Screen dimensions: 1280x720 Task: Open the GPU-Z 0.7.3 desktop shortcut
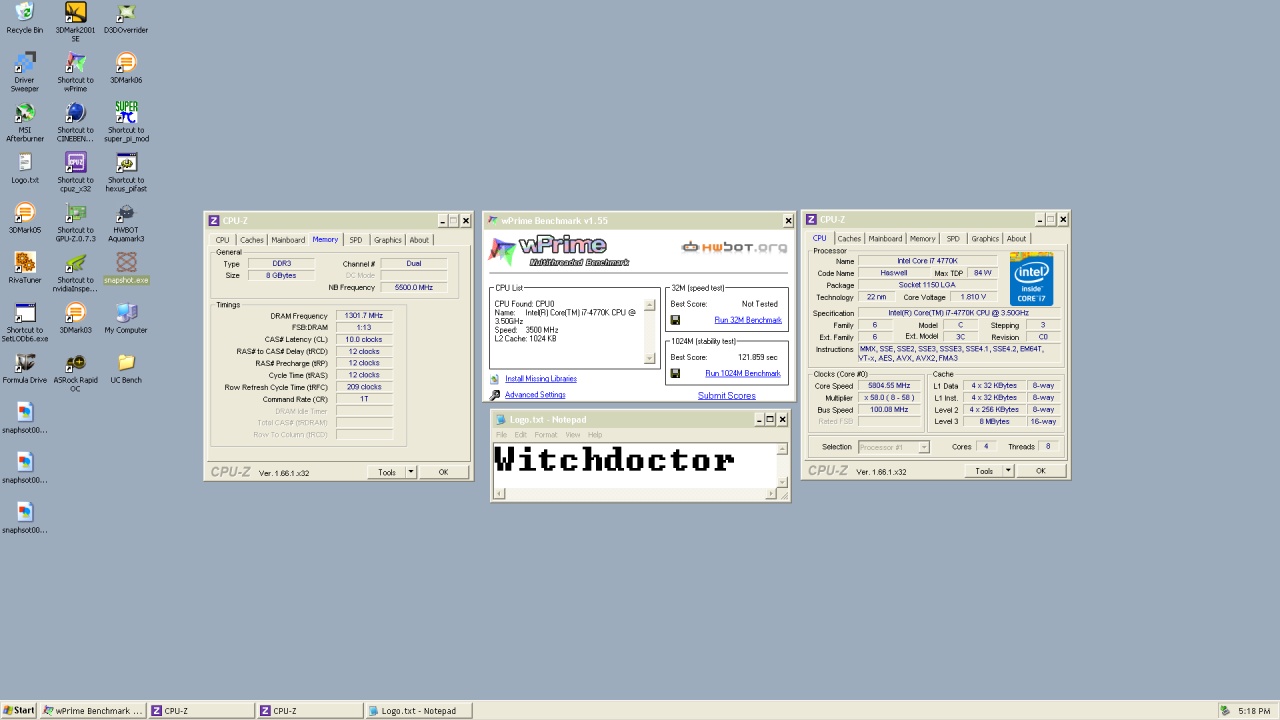(75, 214)
